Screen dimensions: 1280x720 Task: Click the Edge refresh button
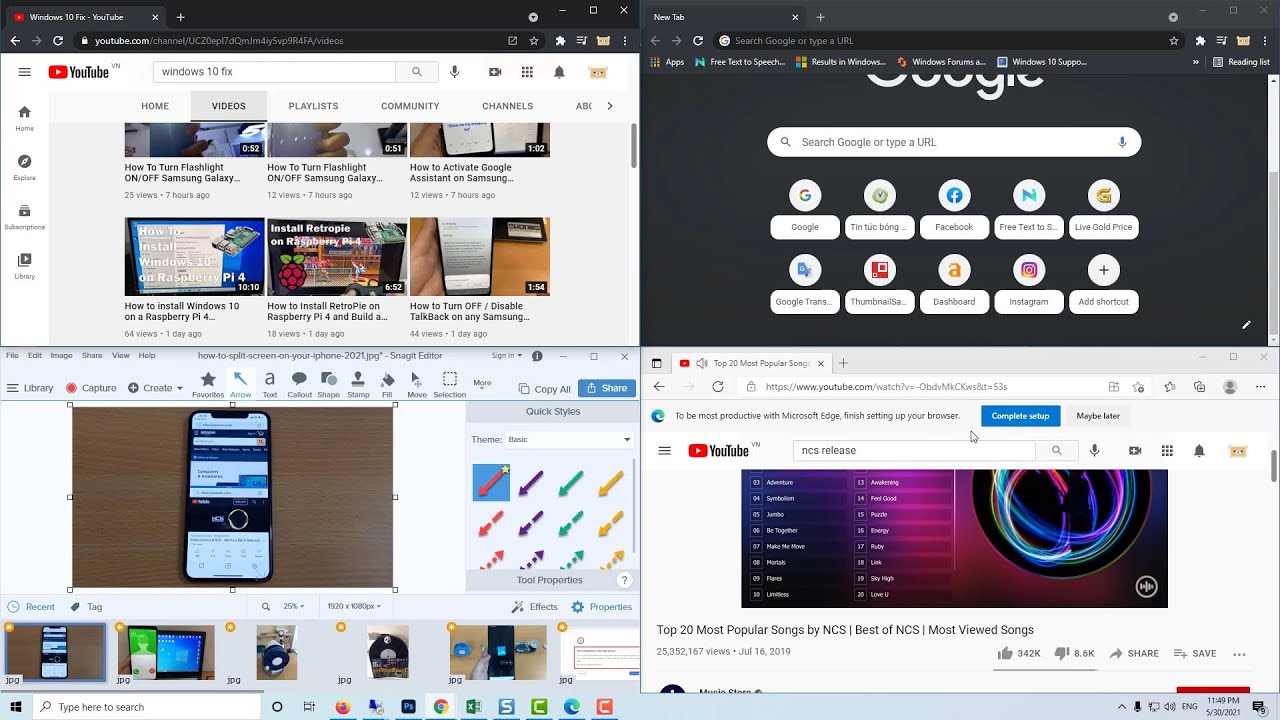click(718, 387)
